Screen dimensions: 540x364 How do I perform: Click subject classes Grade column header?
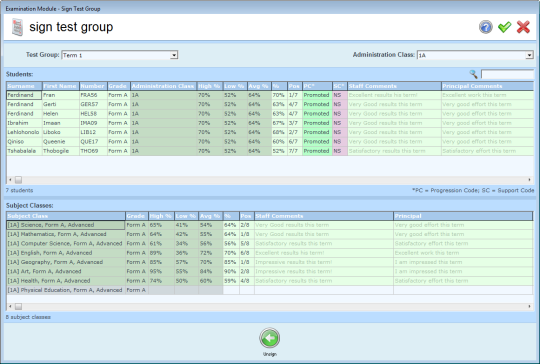coord(137,216)
